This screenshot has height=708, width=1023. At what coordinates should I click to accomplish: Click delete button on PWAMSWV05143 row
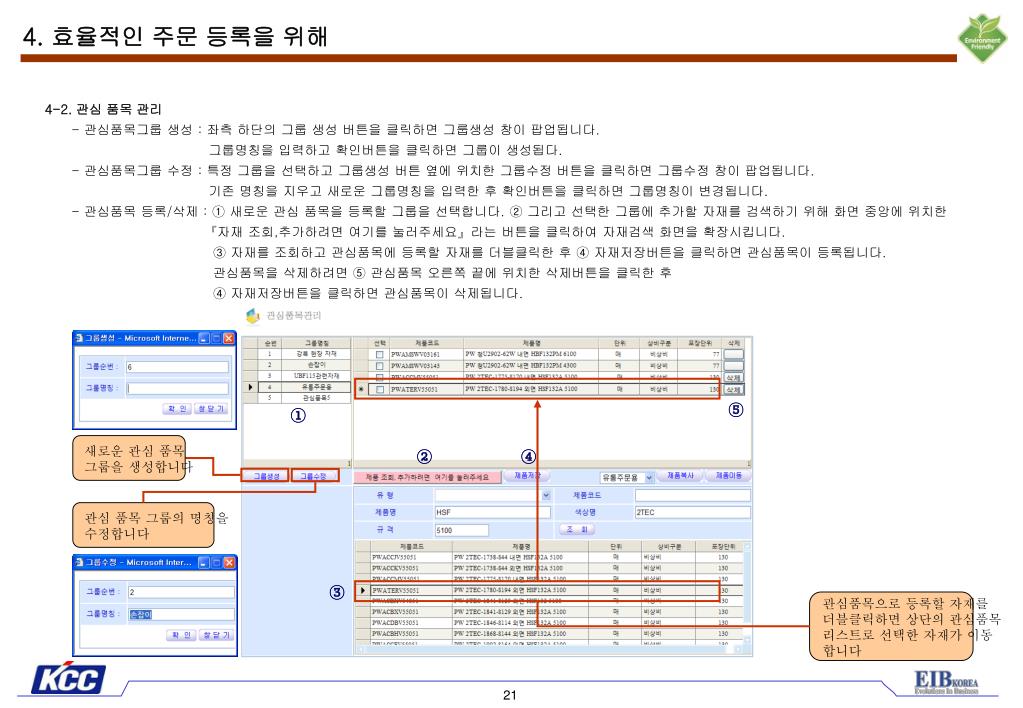tap(733, 365)
